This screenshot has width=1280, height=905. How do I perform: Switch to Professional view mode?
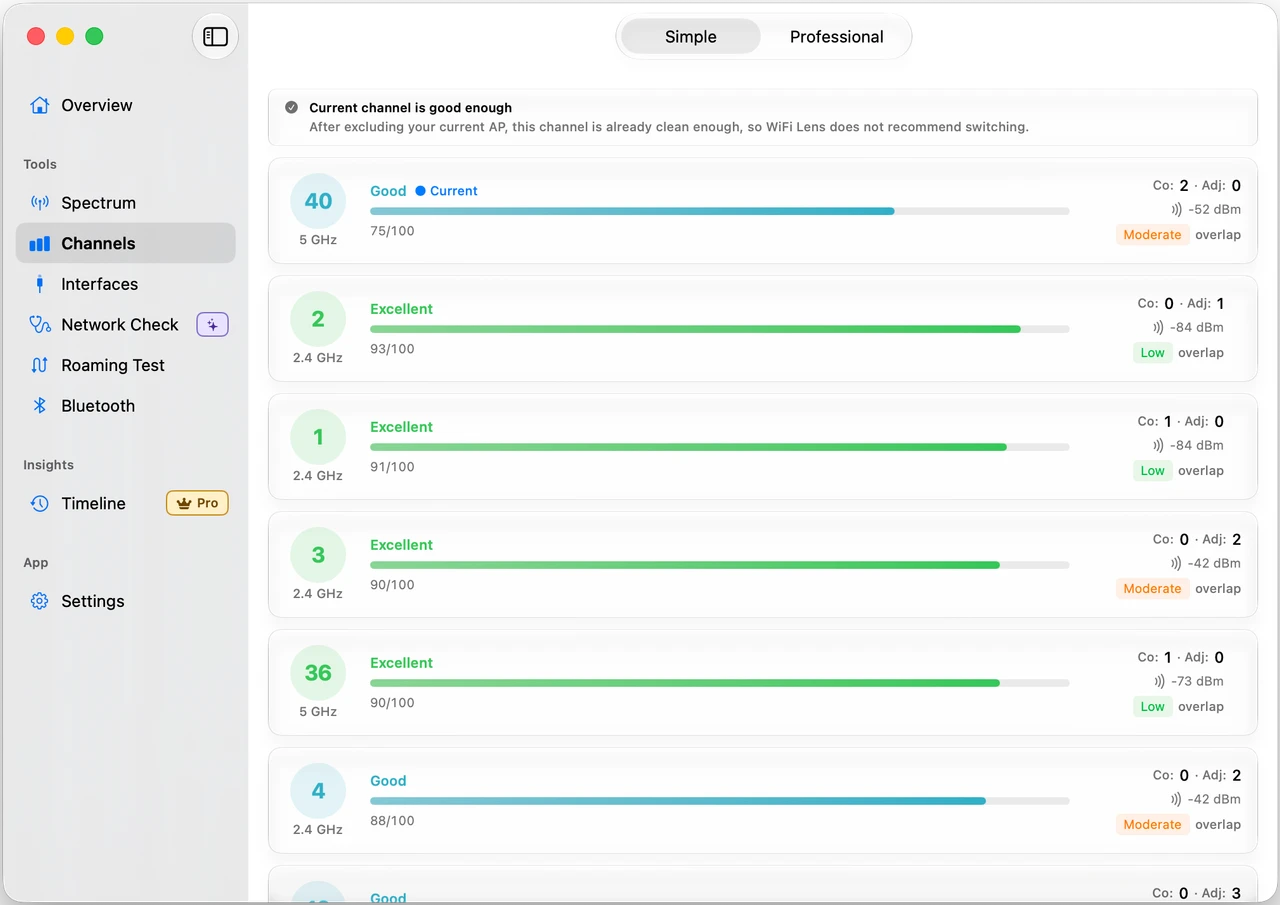click(837, 37)
